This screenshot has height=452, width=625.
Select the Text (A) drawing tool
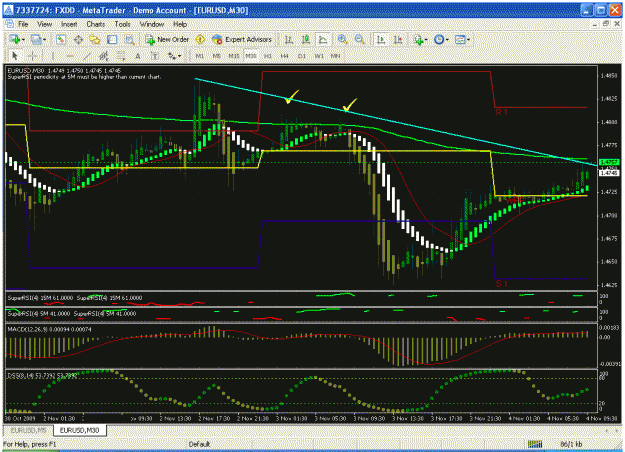(138, 56)
